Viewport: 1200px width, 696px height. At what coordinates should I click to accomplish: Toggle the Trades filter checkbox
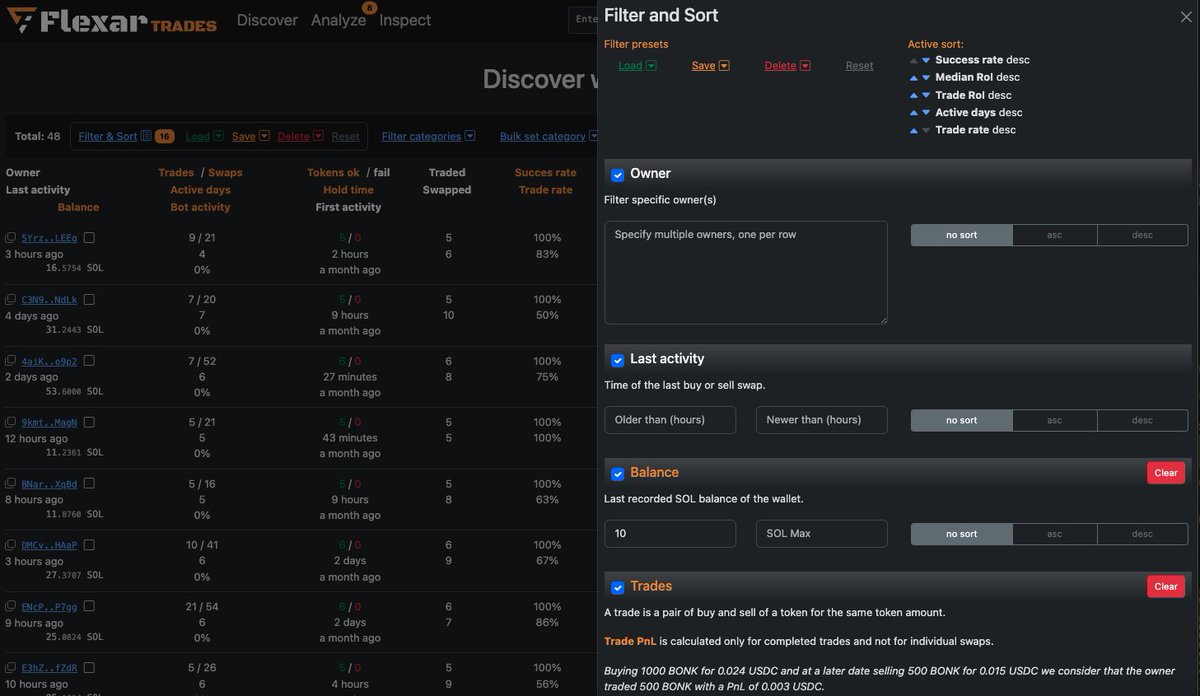point(618,588)
